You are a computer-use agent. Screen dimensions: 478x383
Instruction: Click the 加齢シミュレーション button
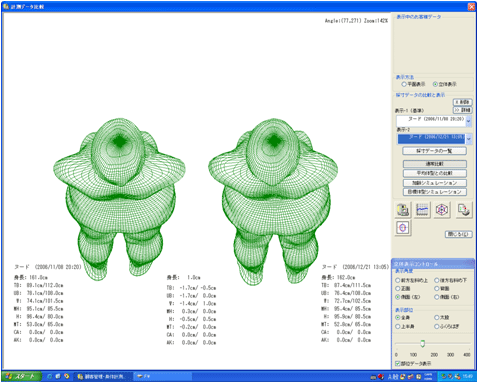[x=434, y=183]
